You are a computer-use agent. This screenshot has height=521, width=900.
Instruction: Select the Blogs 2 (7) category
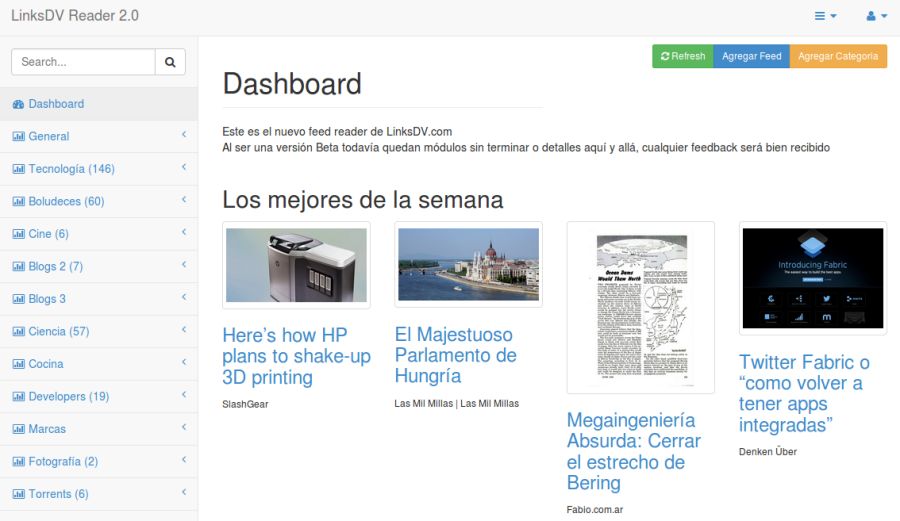coord(99,266)
